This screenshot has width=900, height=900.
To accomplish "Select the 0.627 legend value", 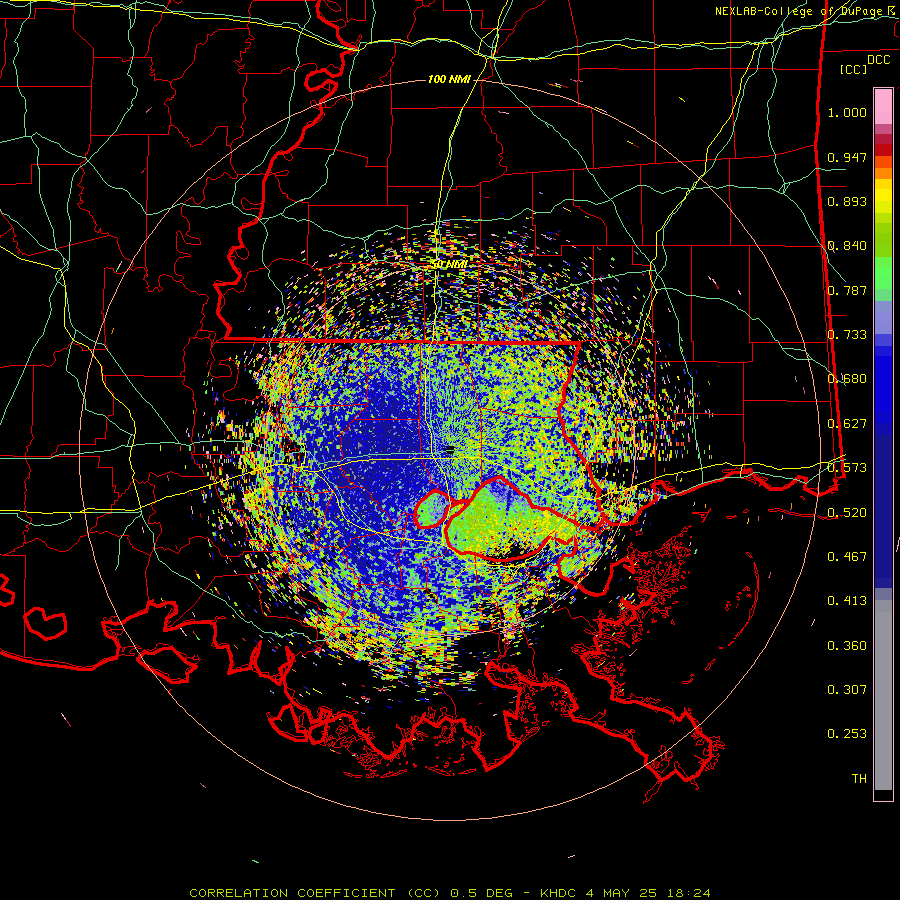I will pyautogui.click(x=847, y=424).
